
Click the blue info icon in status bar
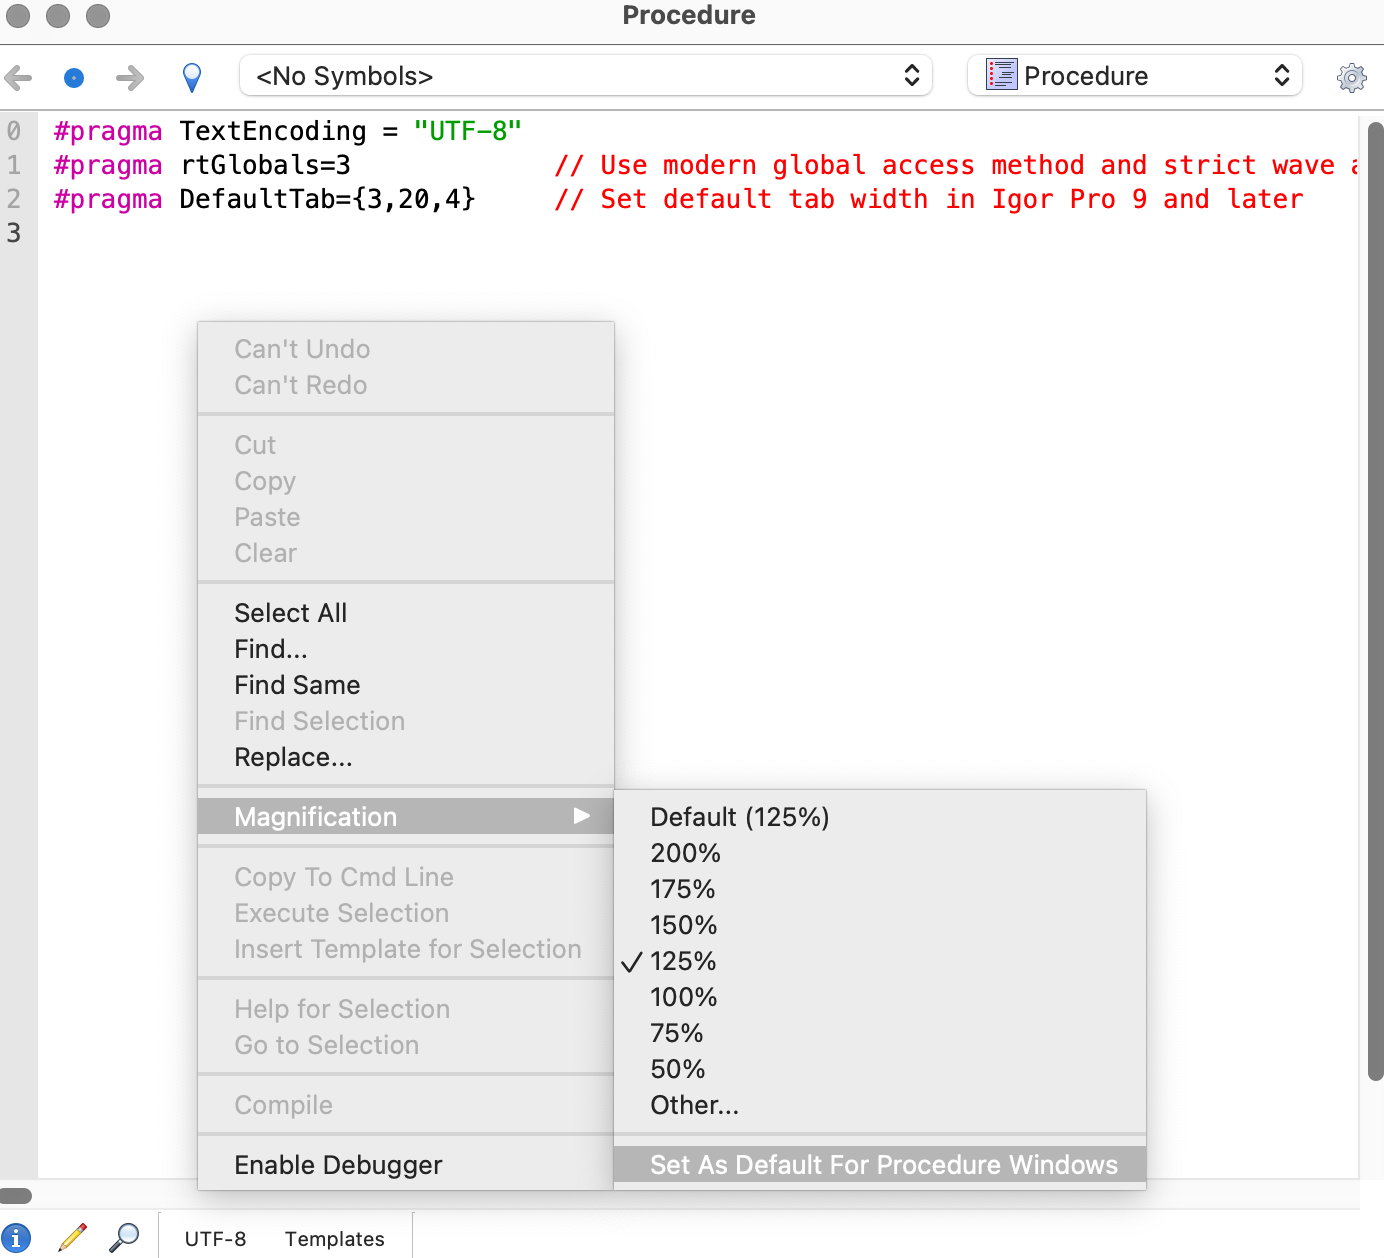(x=16, y=1237)
